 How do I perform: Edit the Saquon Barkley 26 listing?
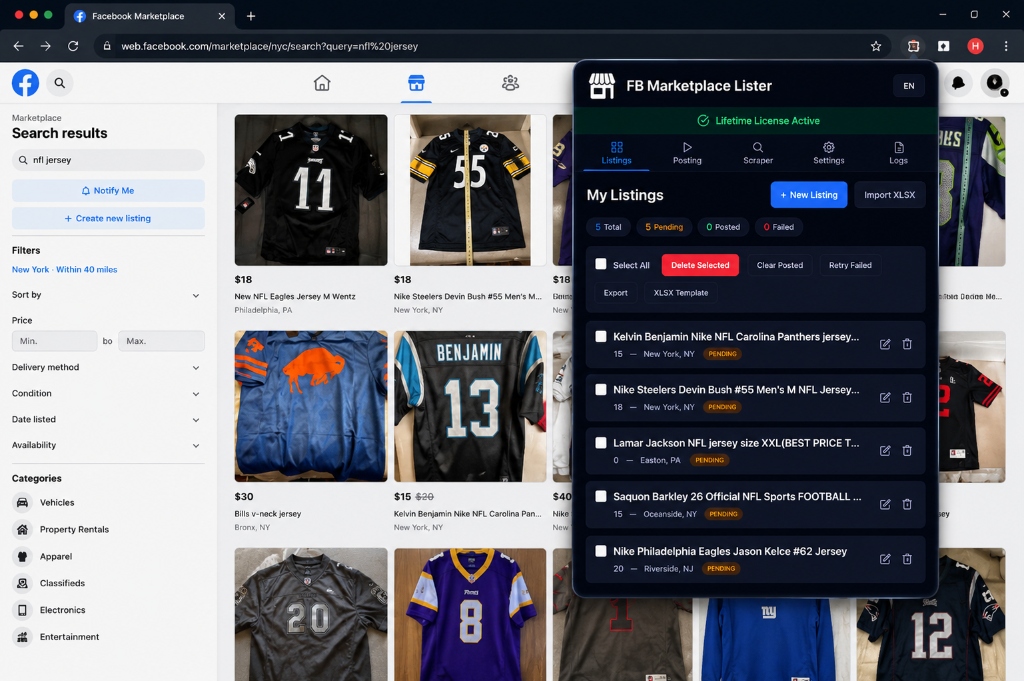pos(885,504)
